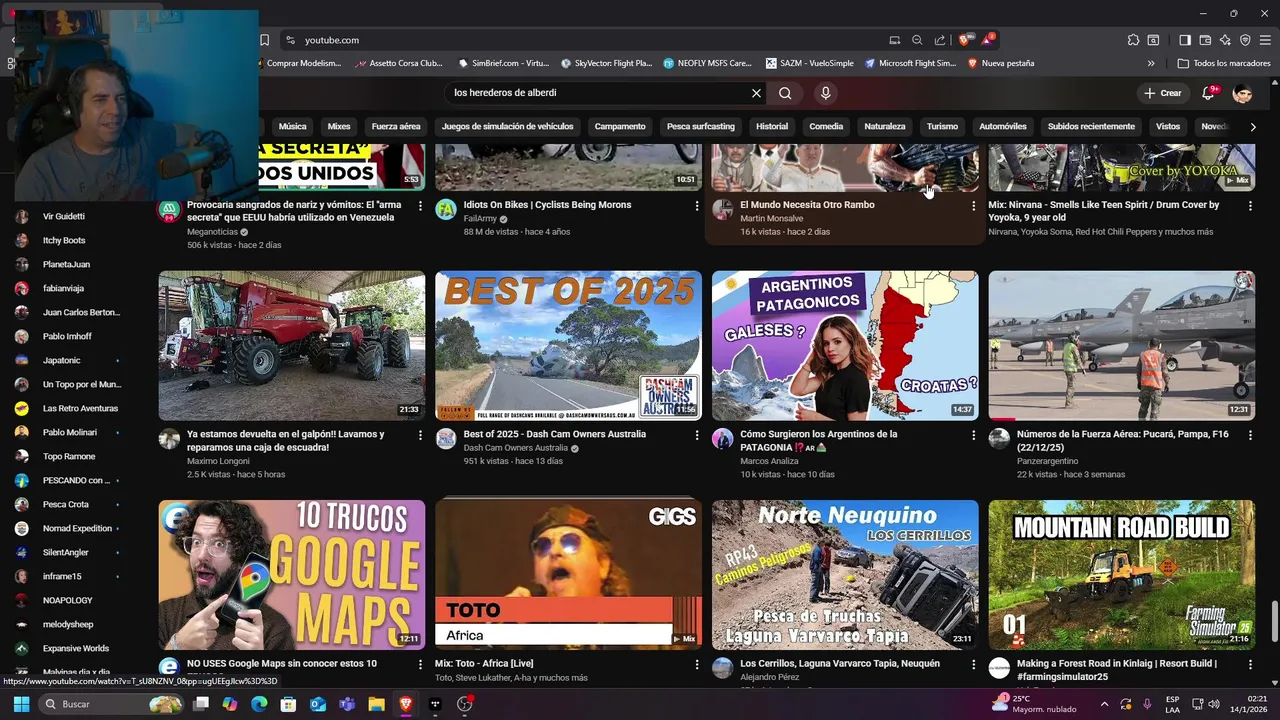This screenshot has height=720, width=1280.
Task: Select the Pesca surfcasting chip
Action: (701, 127)
